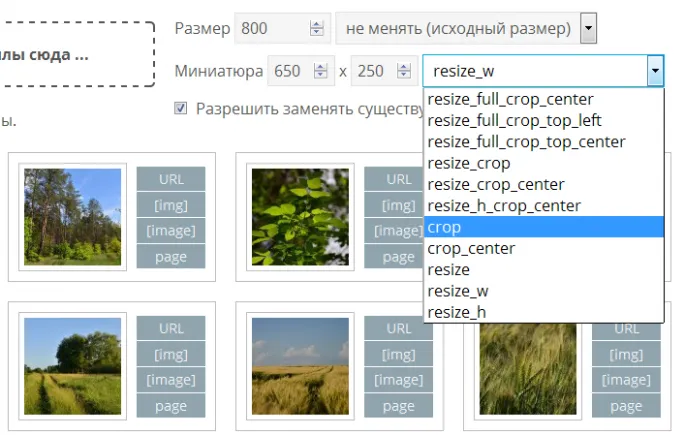Open the size mode dropdown arrow

coord(589,29)
